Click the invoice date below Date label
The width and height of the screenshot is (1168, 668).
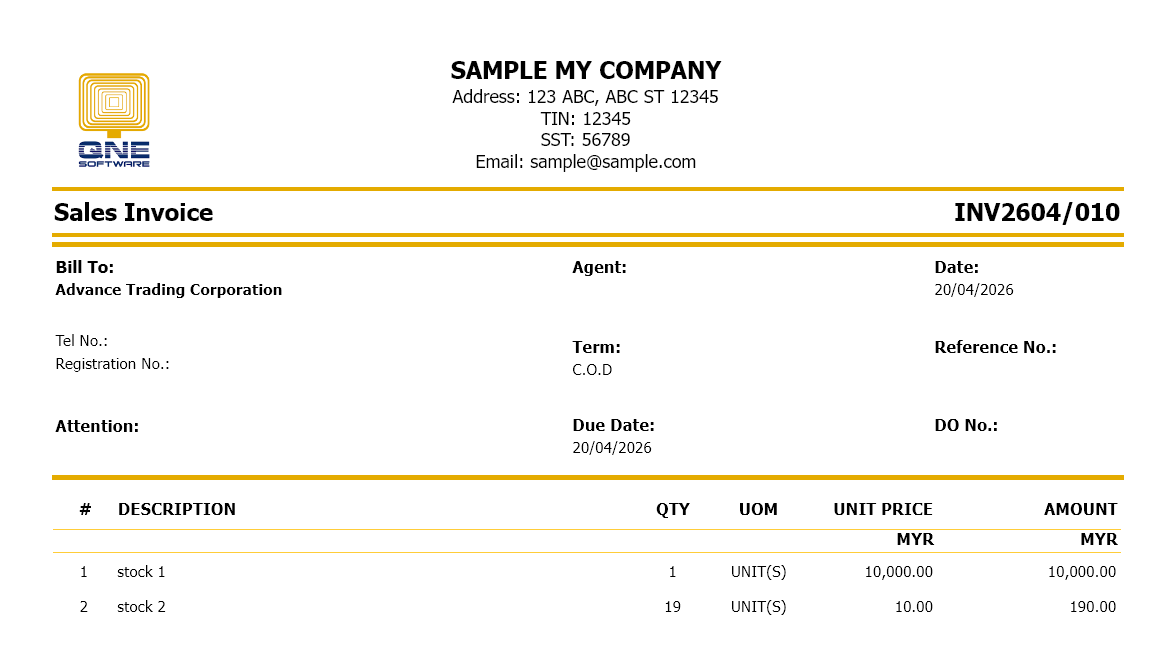pos(974,290)
